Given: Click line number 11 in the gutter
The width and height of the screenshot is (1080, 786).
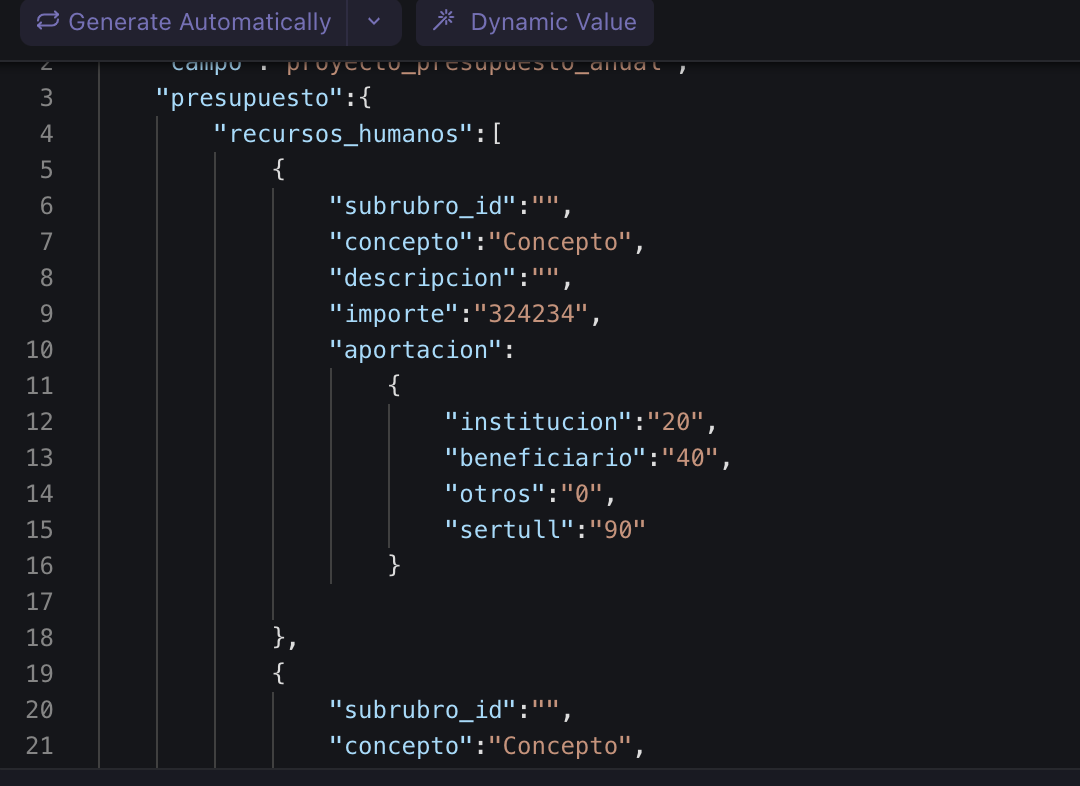Looking at the screenshot, I should click(40, 386).
